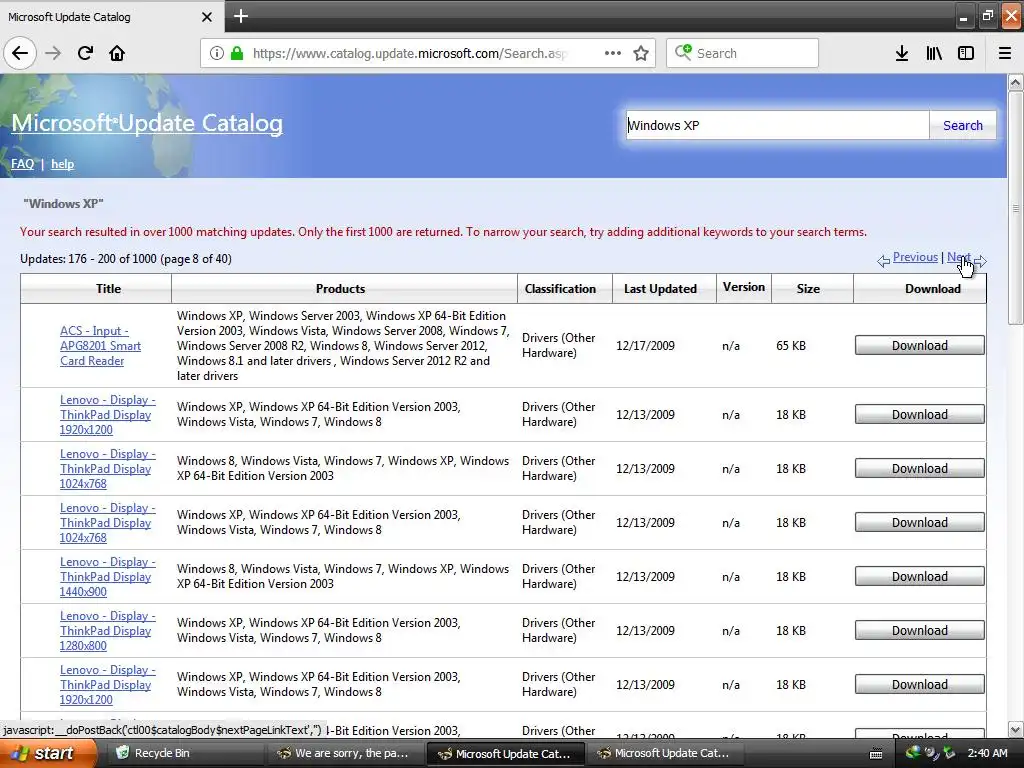Open the Microsoft Update Catalog title link
This screenshot has width=1024, height=768.
click(x=147, y=123)
